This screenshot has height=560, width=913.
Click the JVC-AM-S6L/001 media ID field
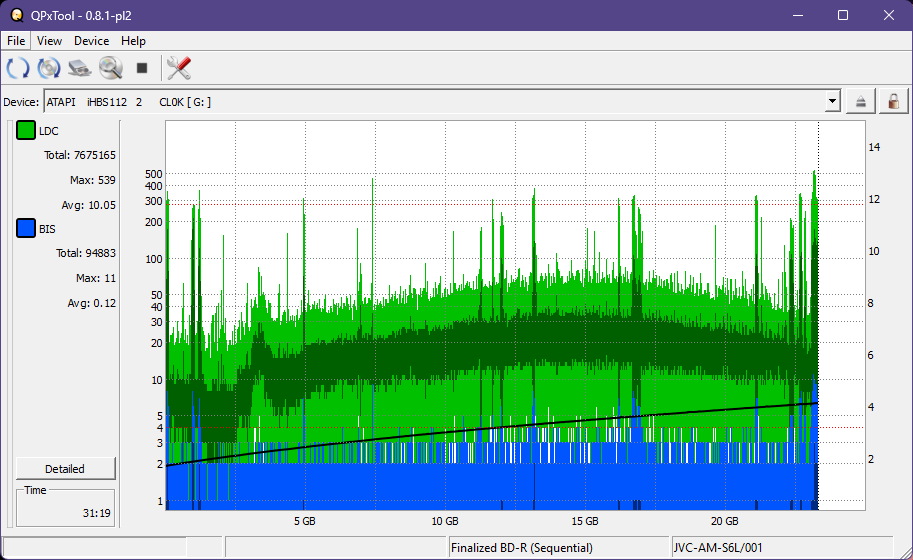pyautogui.click(x=782, y=548)
